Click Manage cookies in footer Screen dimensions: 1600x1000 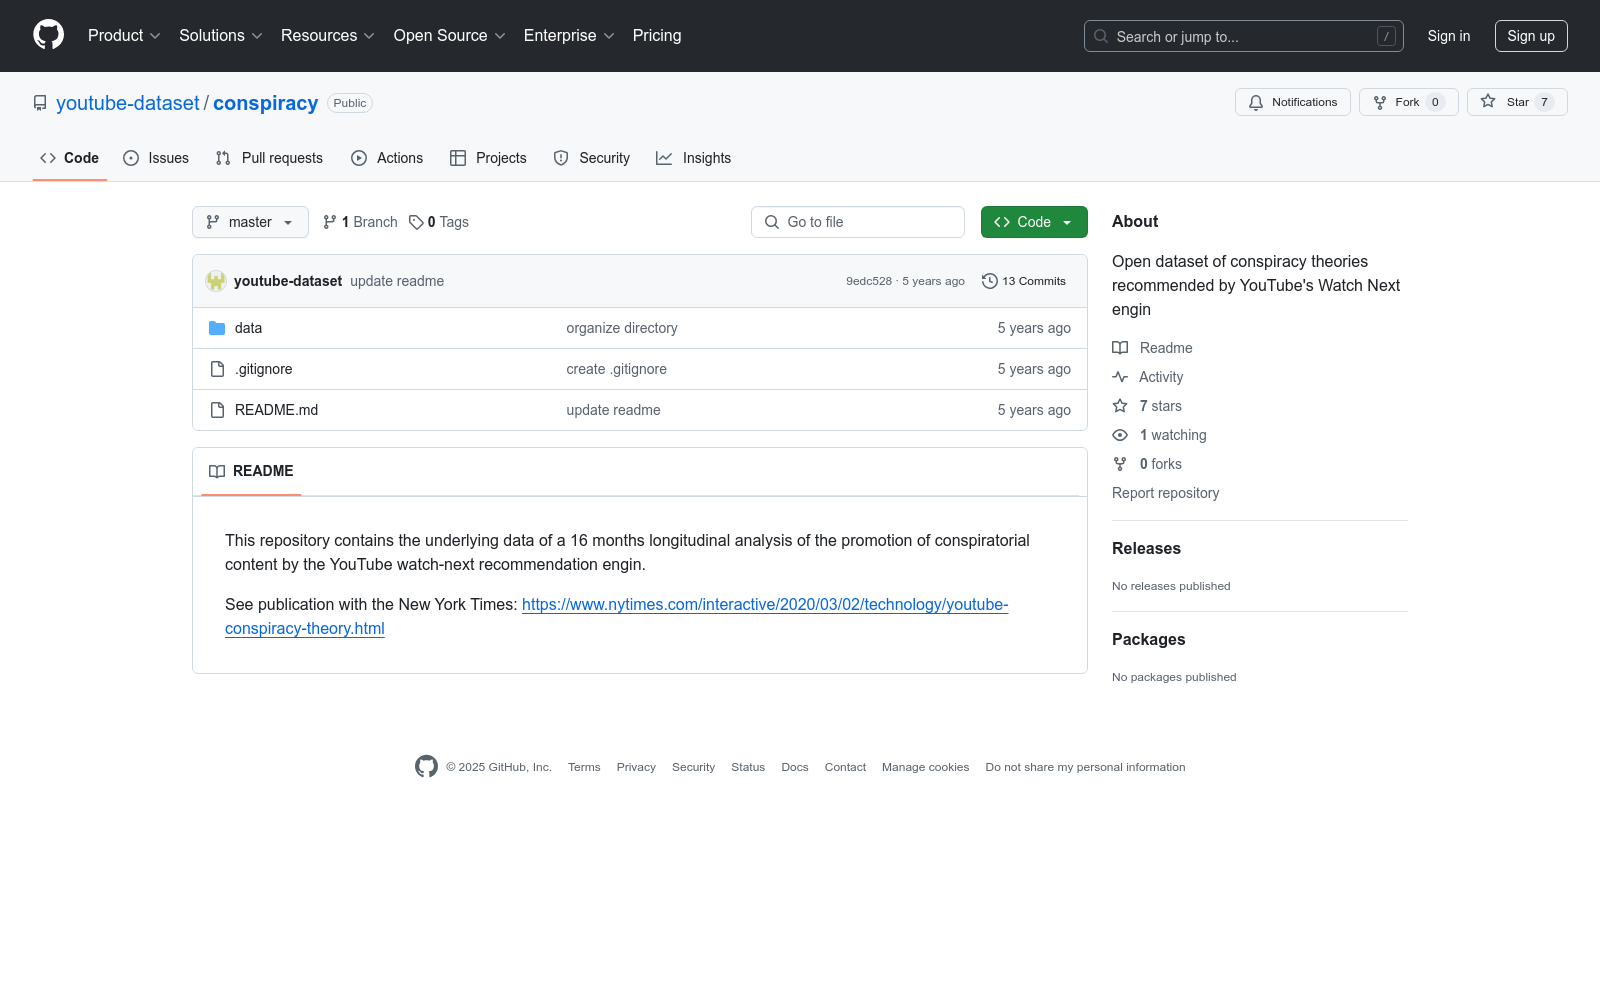925,767
